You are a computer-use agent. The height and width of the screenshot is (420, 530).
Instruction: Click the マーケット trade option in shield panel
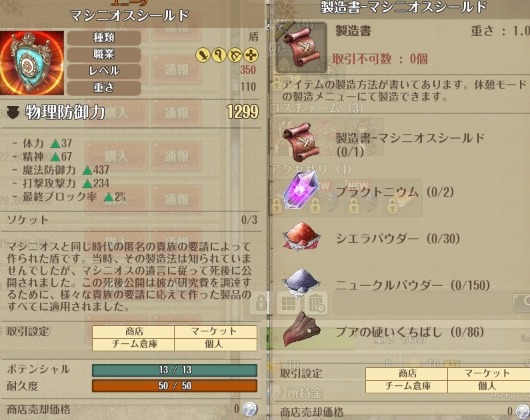tap(216, 331)
